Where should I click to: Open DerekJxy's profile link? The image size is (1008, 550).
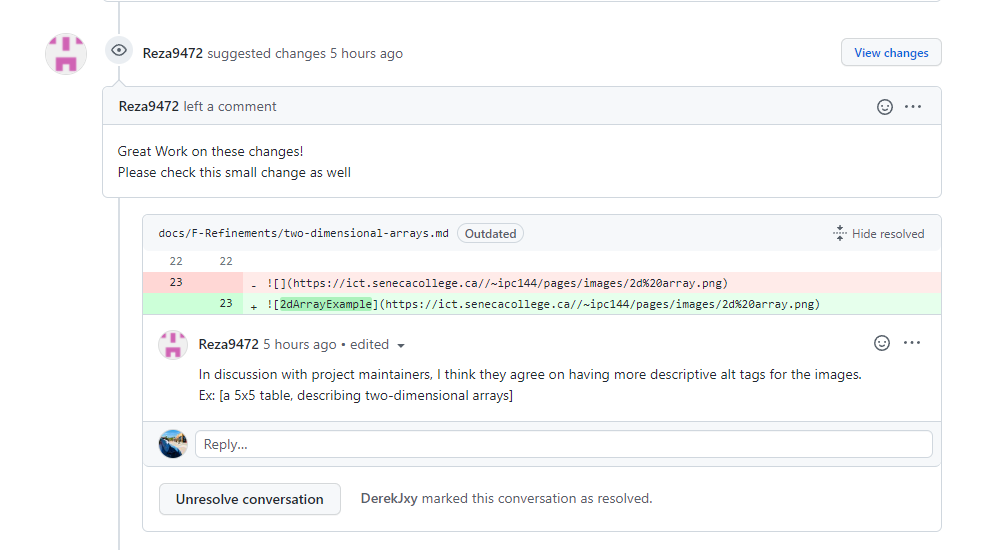point(389,498)
